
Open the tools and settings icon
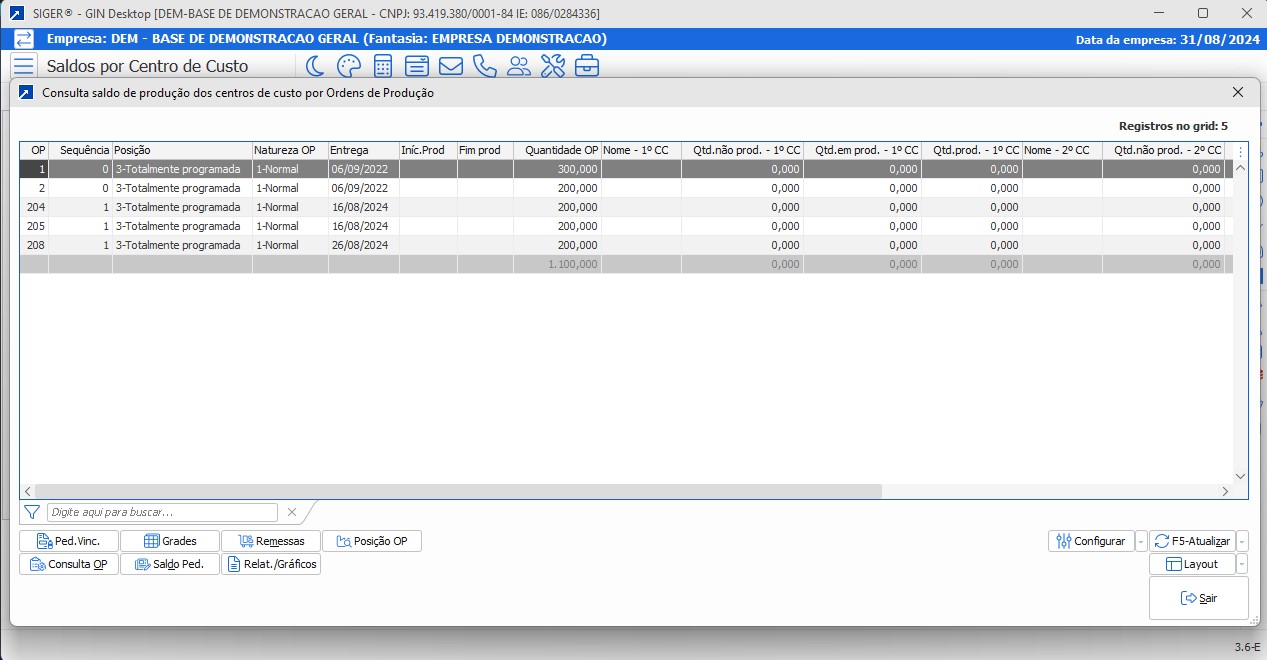(x=553, y=65)
